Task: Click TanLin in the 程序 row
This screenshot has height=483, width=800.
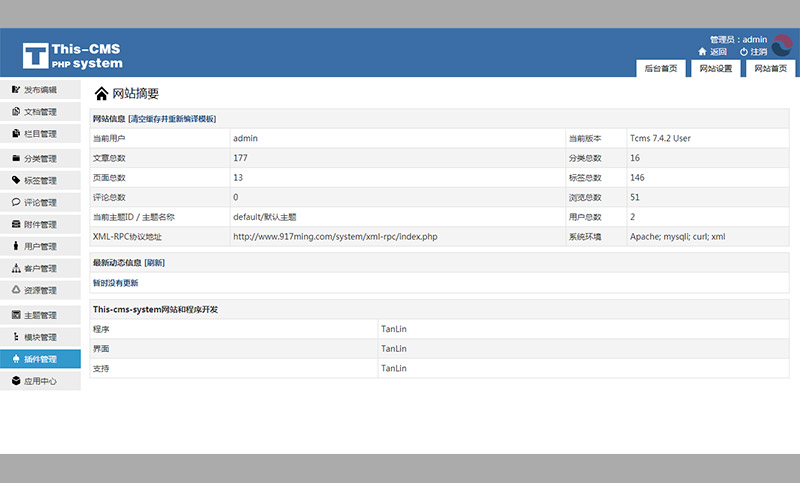Action: (394, 329)
